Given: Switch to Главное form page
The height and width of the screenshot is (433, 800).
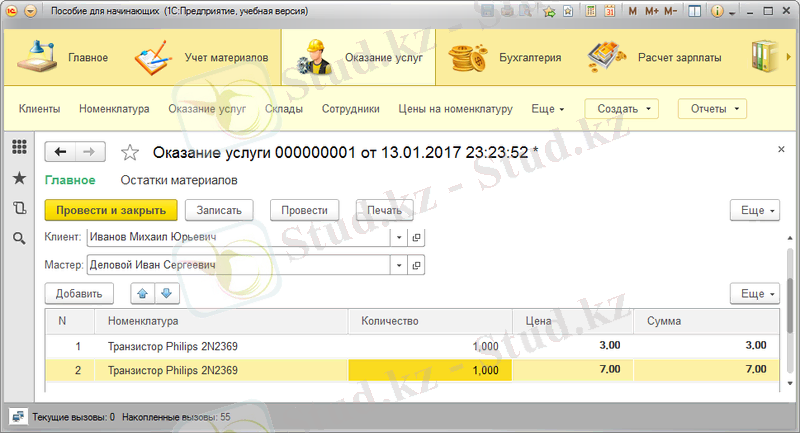Looking at the screenshot, I should [x=70, y=180].
